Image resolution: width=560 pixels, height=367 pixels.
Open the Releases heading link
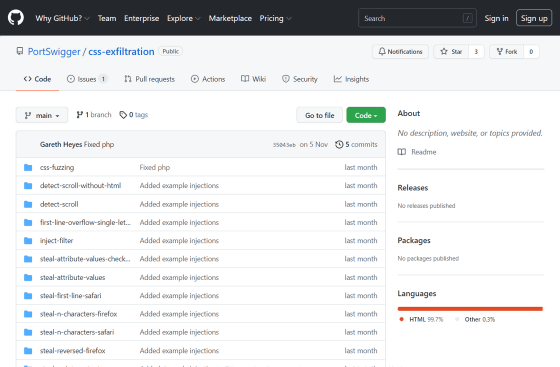pos(412,188)
